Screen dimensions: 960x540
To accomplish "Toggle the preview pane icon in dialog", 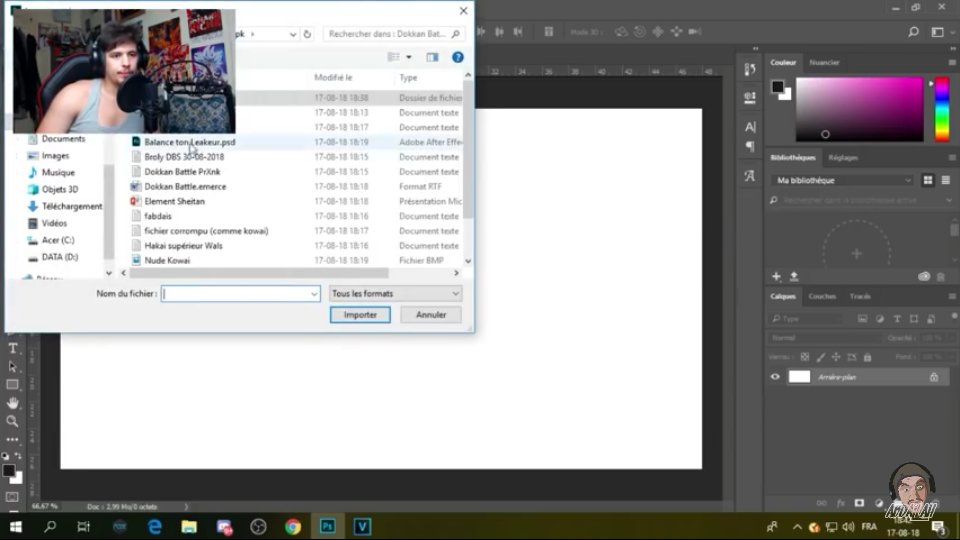I will pos(432,57).
